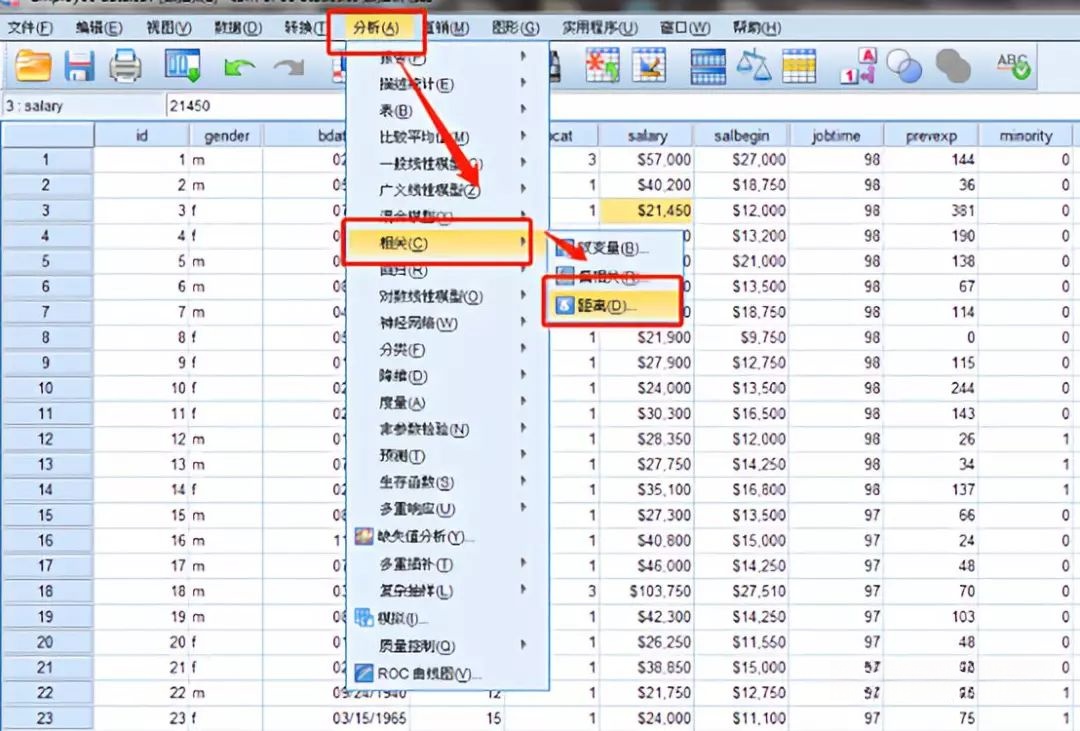Viewport: 1080px width, 731px height.
Task: Open the 实用程序(U) menu
Action: [600, 28]
